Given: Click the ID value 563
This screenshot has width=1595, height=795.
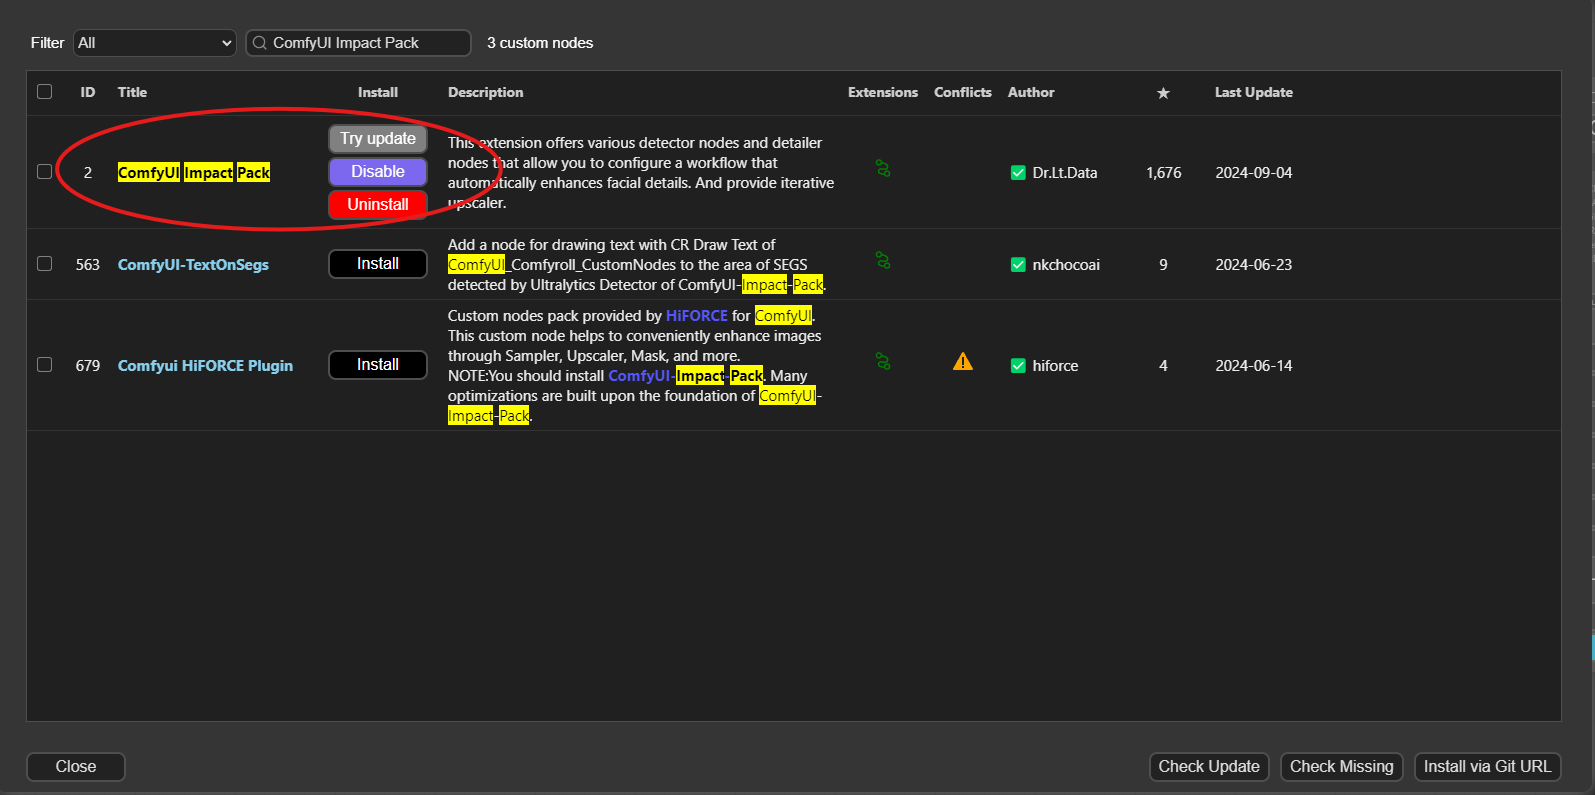Looking at the screenshot, I should (88, 265).
